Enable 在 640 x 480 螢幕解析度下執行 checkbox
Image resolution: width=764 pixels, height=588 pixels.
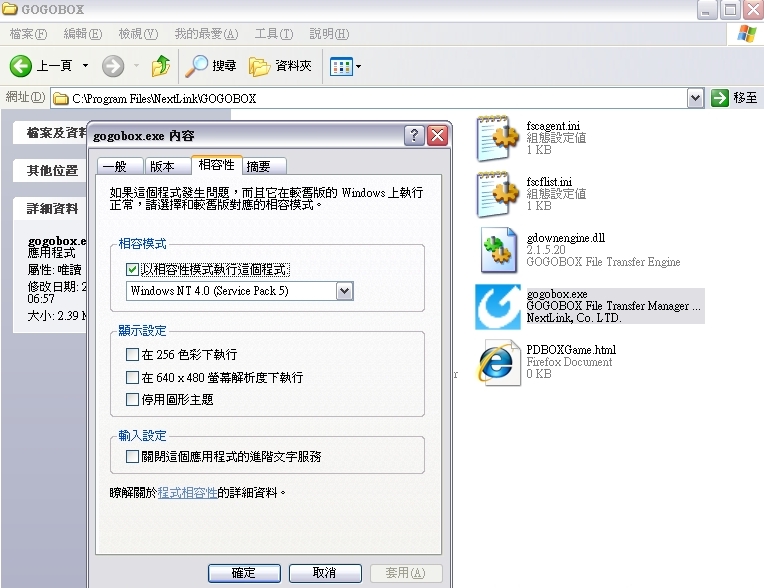coord(132,377)
